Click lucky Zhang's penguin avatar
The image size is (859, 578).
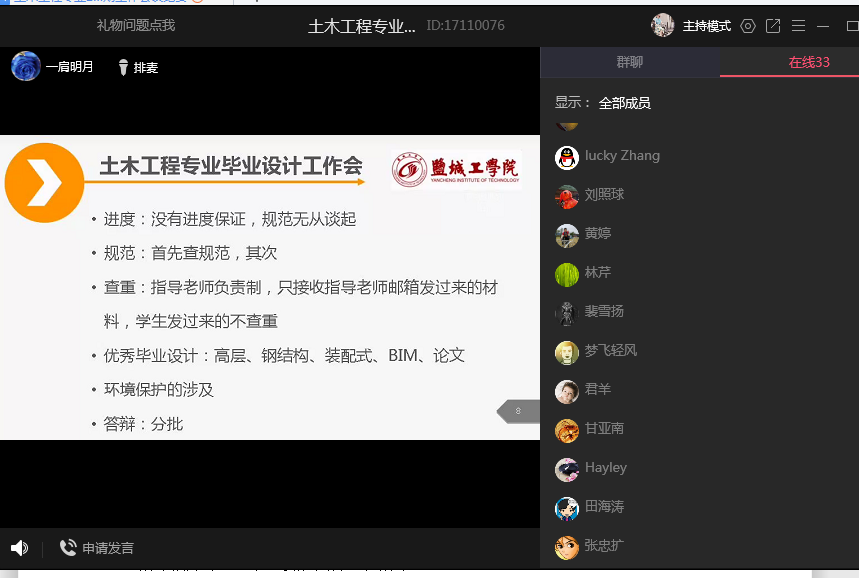[x=567, y=157]
